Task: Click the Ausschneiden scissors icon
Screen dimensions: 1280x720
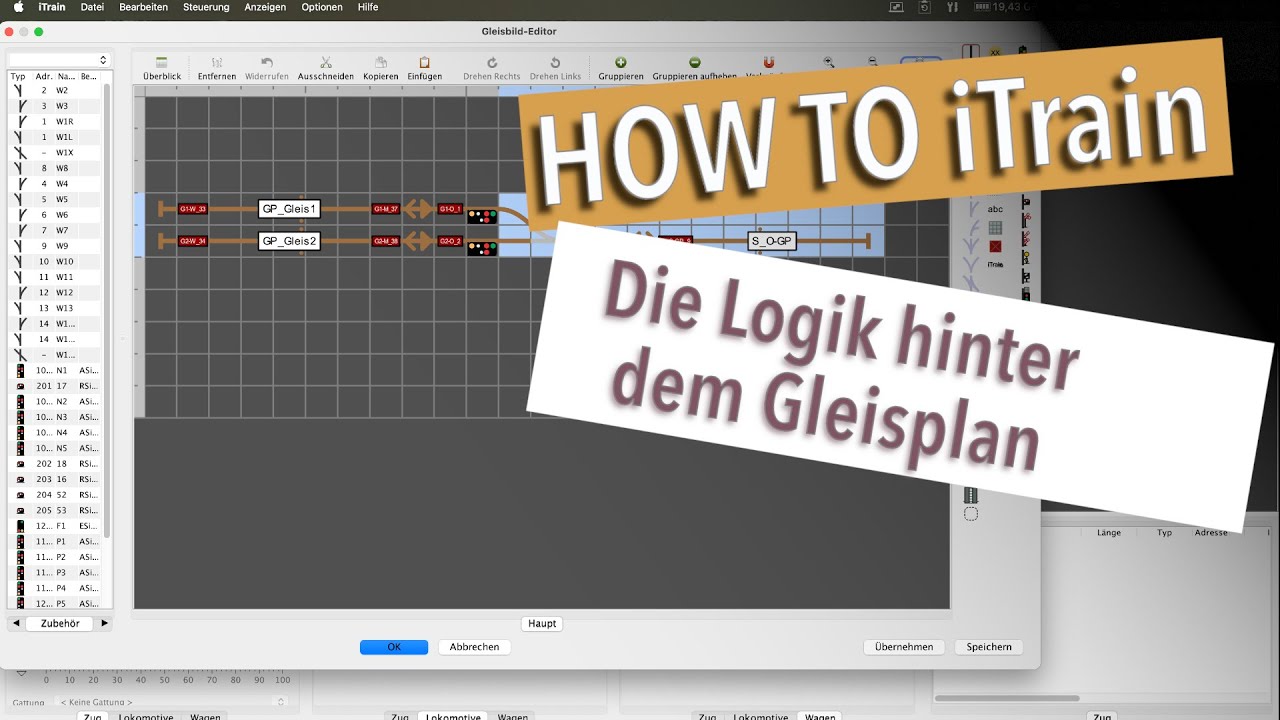Action: tap(326, 62)
